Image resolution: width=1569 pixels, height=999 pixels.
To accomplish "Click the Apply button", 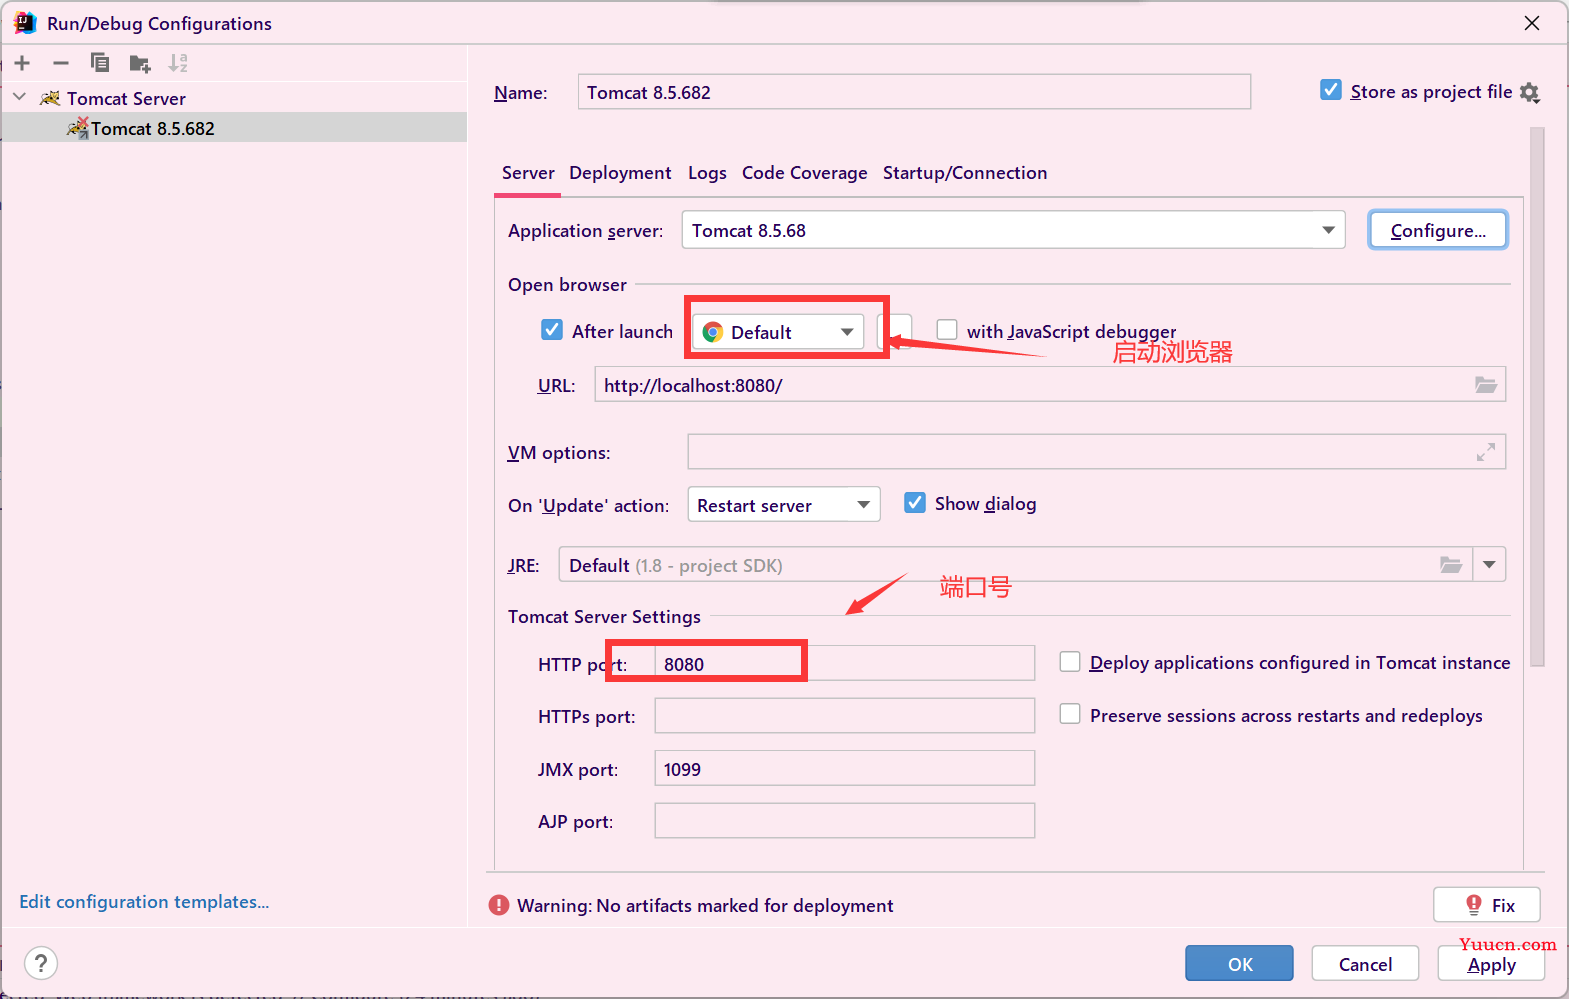I will click(1491, 964).
